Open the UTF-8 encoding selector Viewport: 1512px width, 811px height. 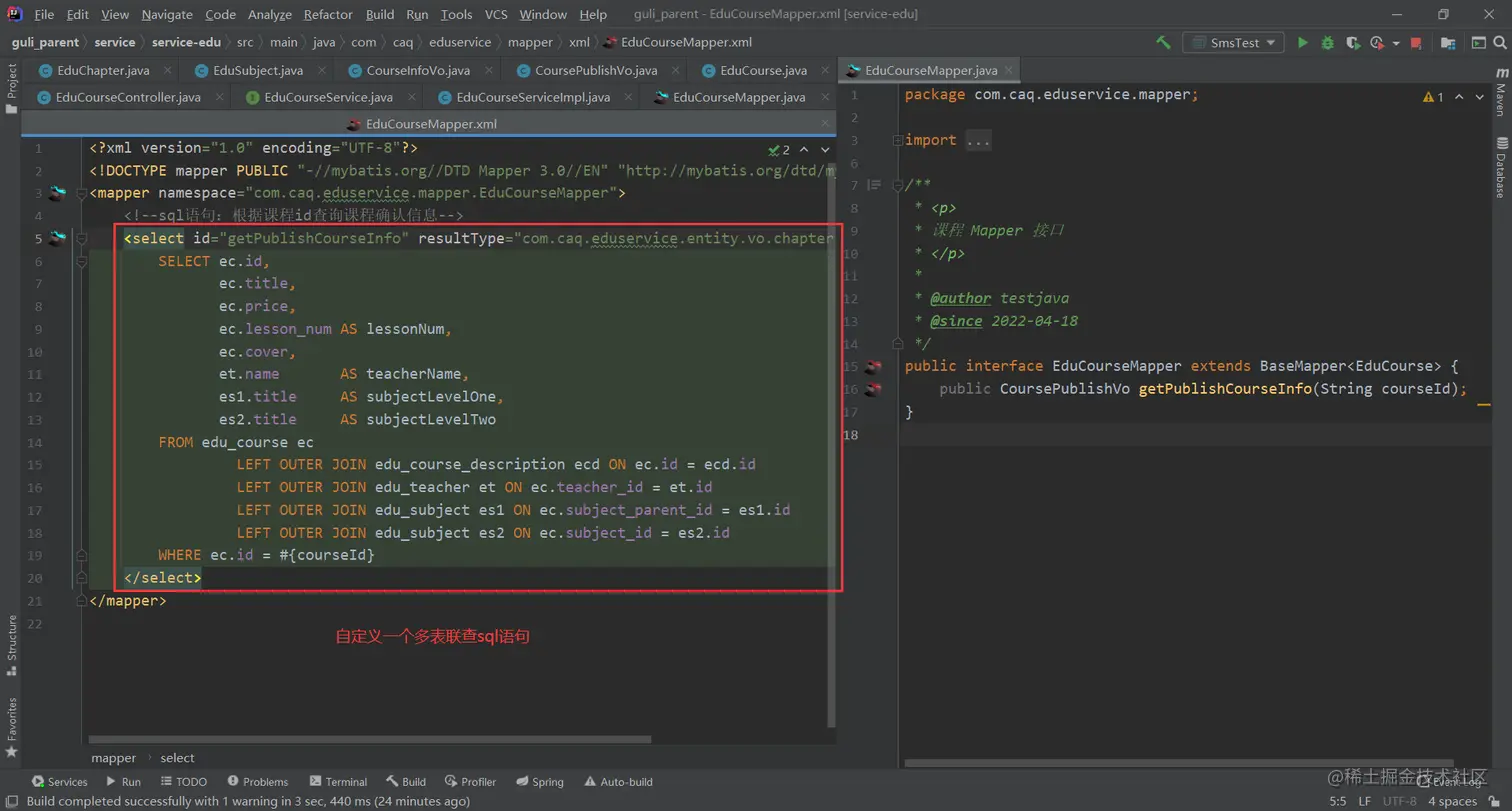click(x=1398, y=801)
